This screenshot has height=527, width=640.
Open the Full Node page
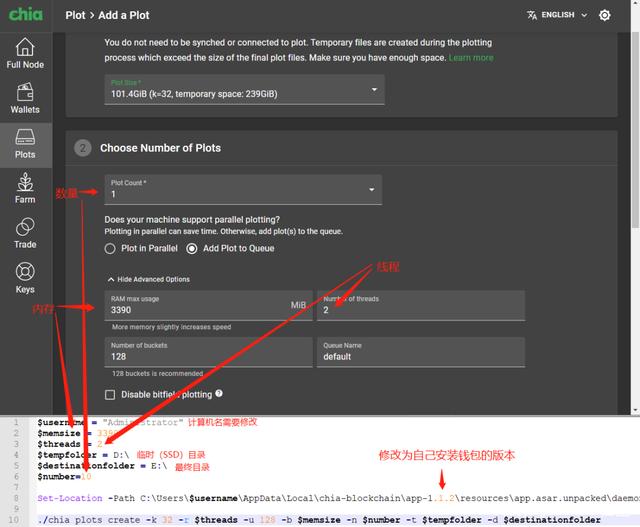point(25,54)
